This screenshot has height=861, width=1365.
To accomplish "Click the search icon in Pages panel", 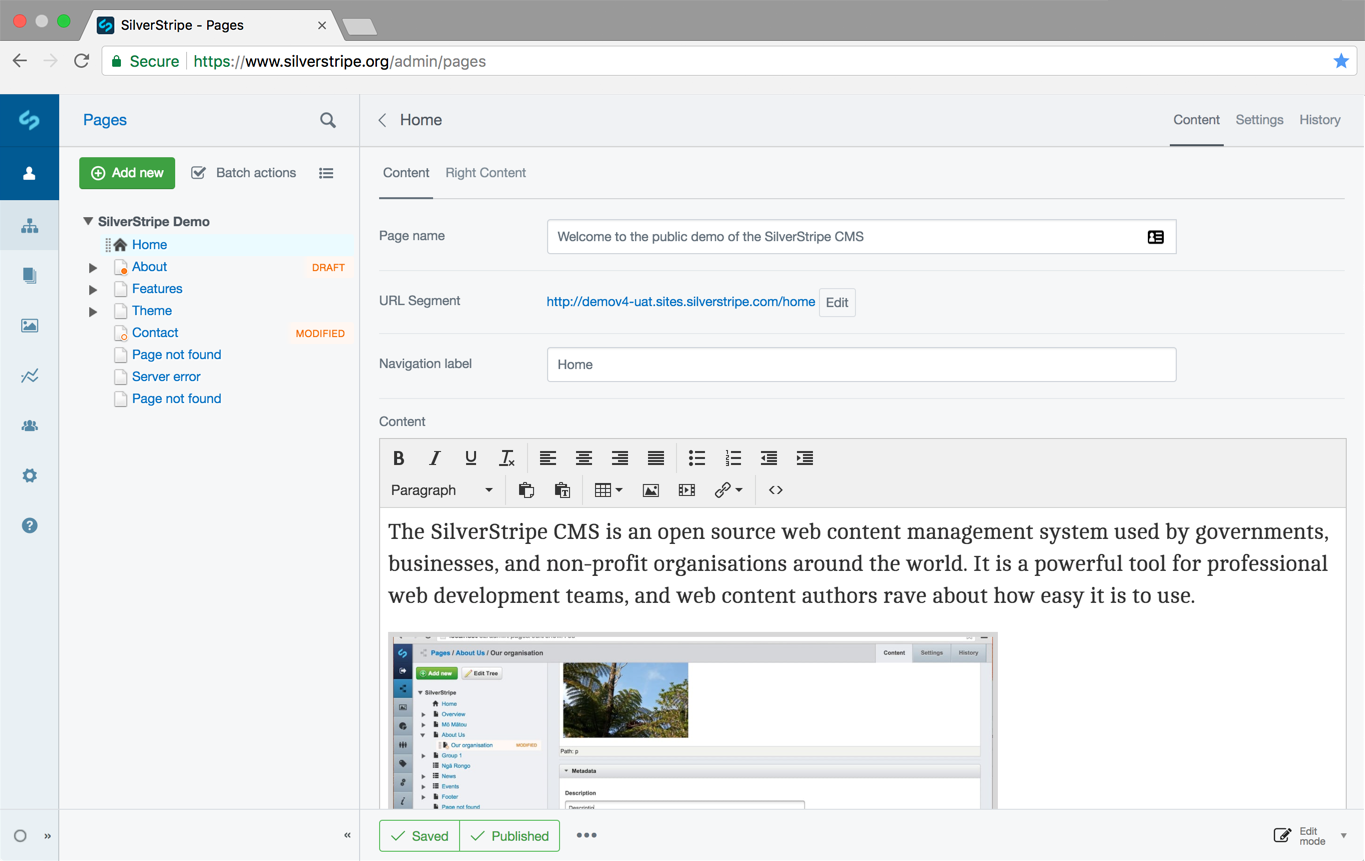I will pyautogui.click(x=328, y=120).
